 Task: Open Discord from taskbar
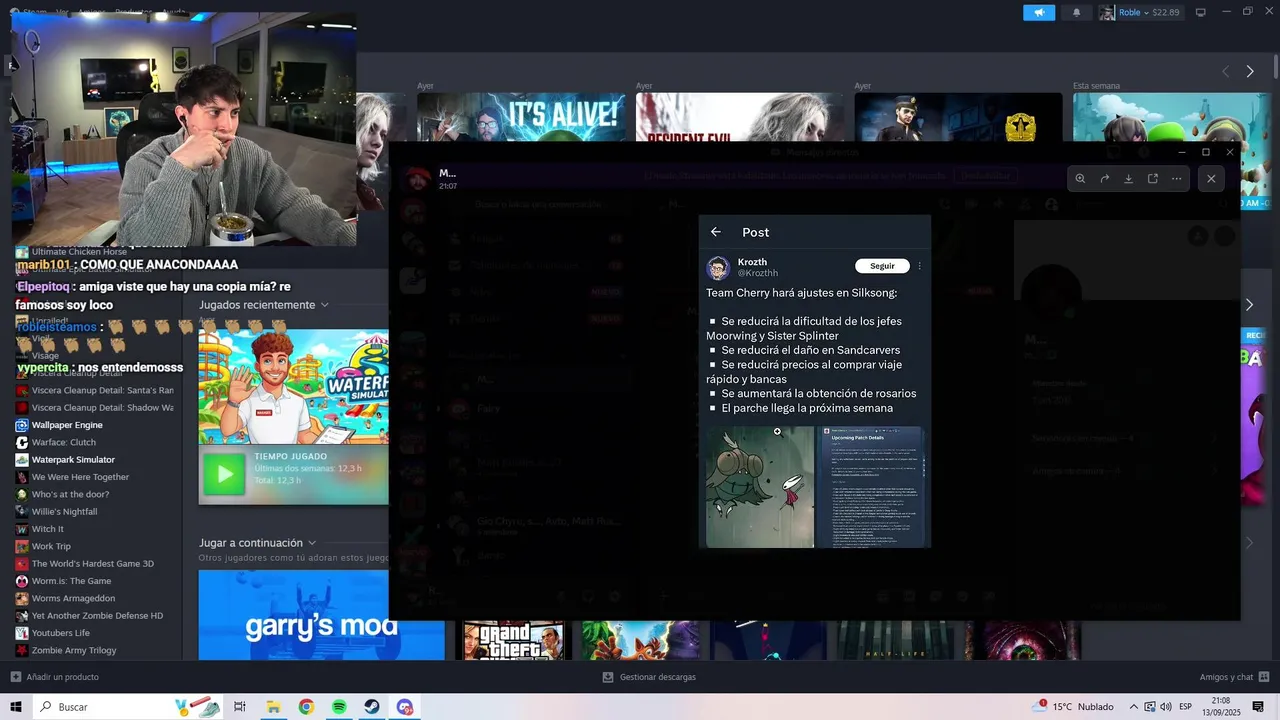tap(405, 707)
